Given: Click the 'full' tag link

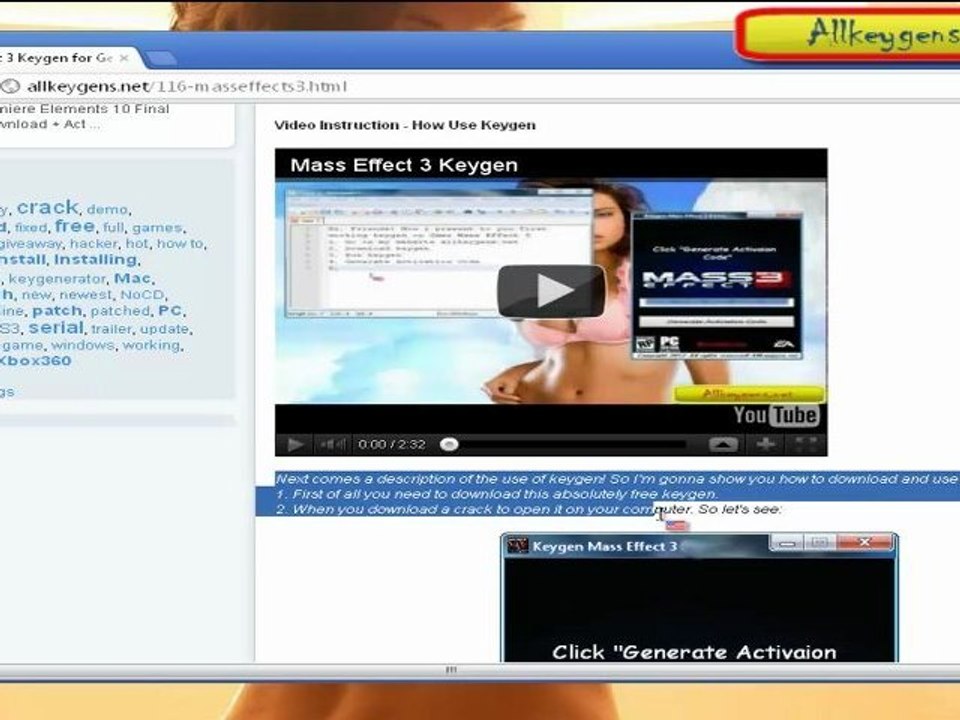Looking at the screenshot, I should tap(113, 228).
